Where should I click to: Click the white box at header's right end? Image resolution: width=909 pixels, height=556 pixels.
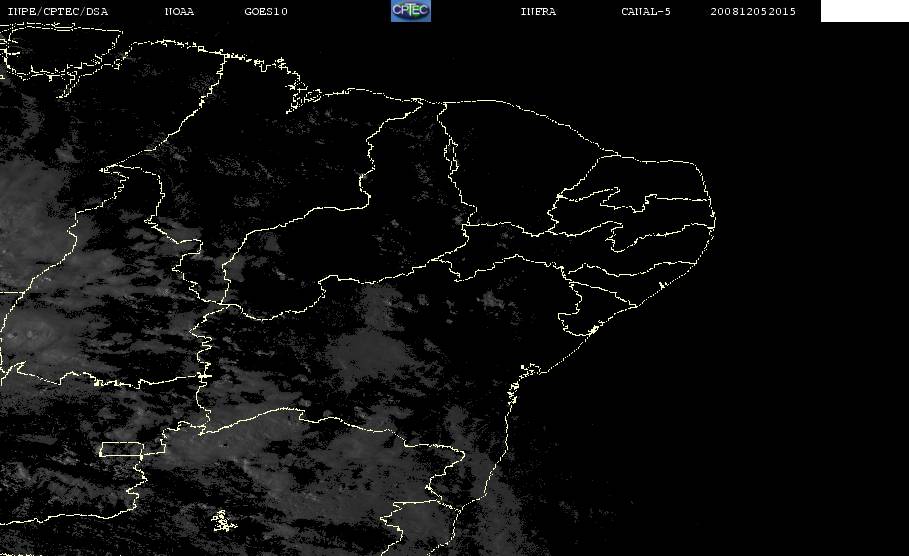pos(865,11)
